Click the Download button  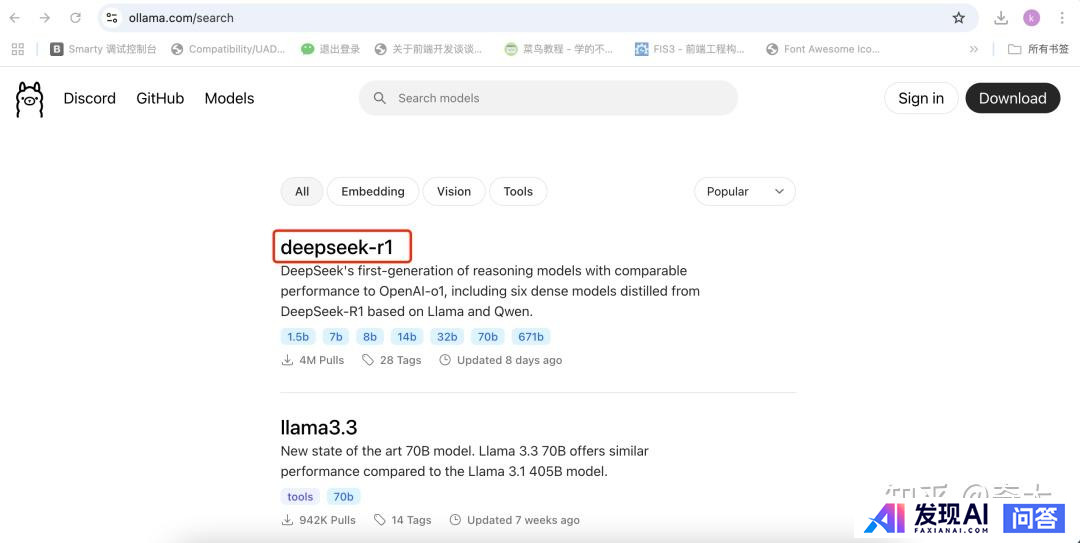pyautogui.click(x=1012, y=98)
